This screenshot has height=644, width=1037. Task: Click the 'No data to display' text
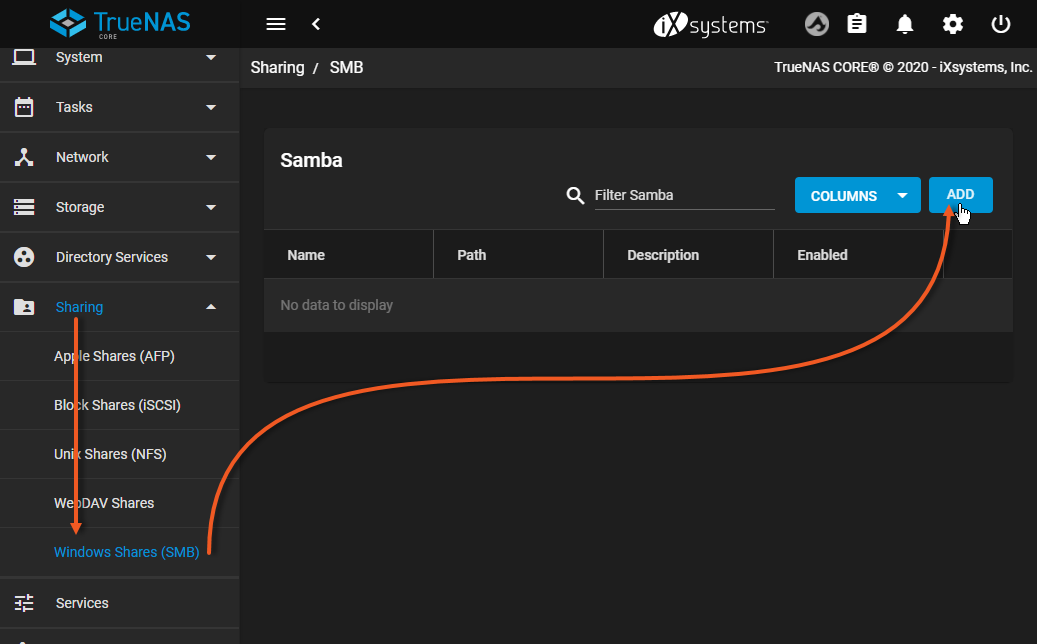337,305
